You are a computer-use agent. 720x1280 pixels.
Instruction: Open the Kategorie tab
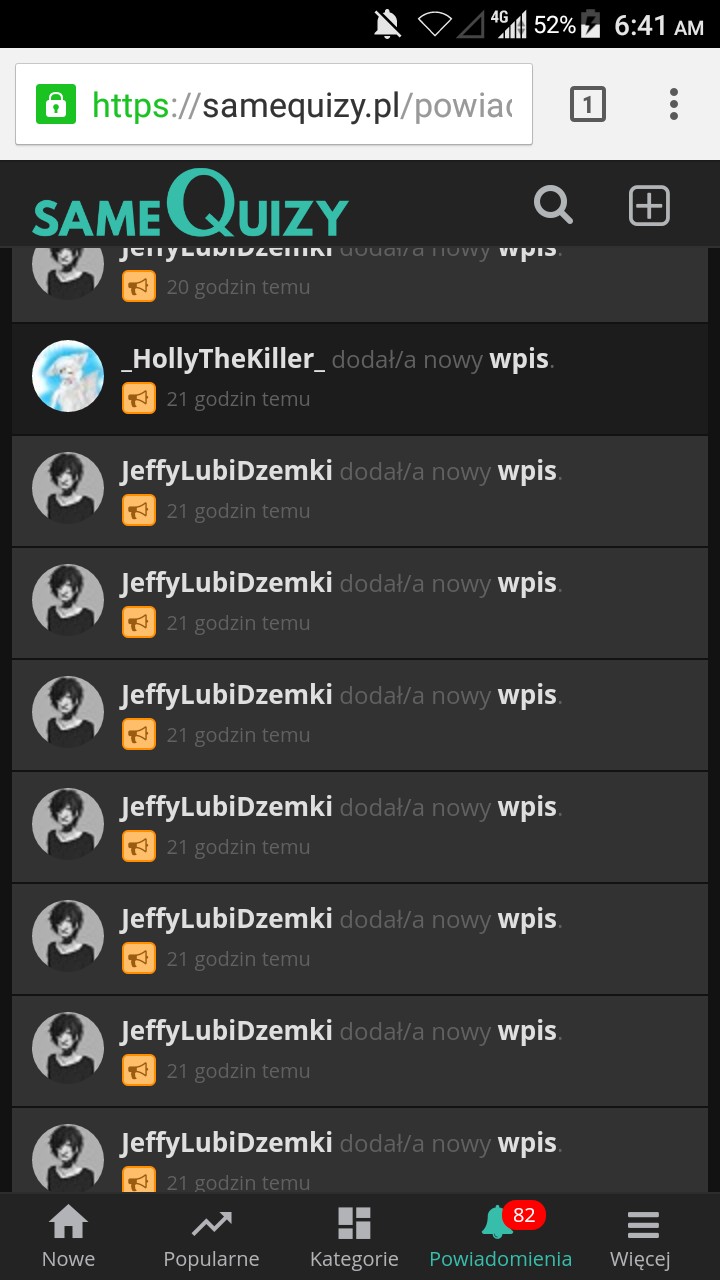354,1237
